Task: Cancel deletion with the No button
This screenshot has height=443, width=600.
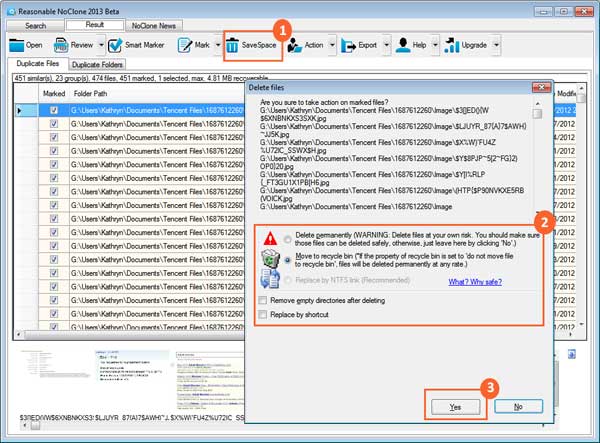Action: pos(518,407)
